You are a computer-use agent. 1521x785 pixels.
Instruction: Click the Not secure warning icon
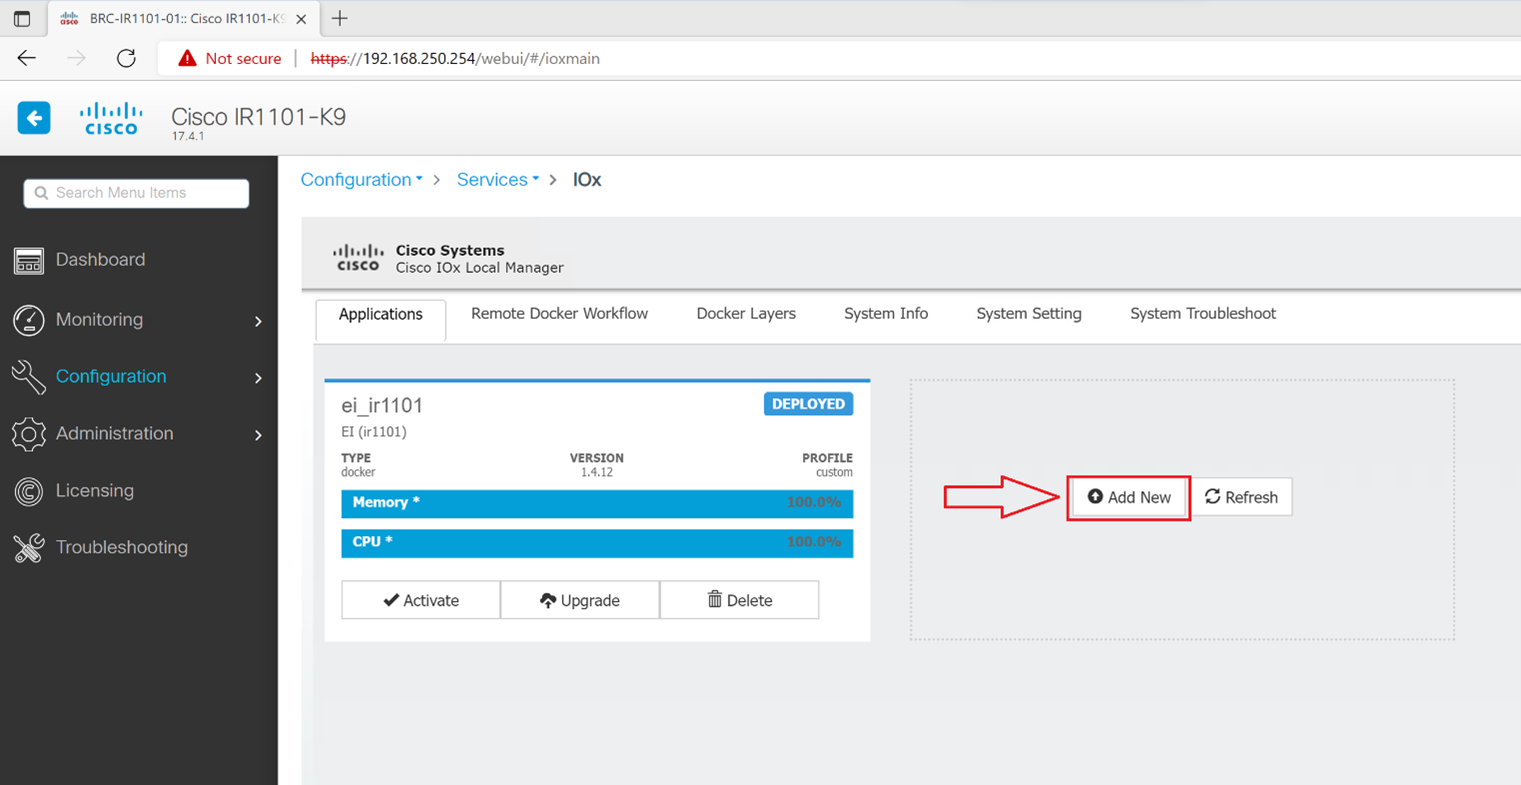187,58
